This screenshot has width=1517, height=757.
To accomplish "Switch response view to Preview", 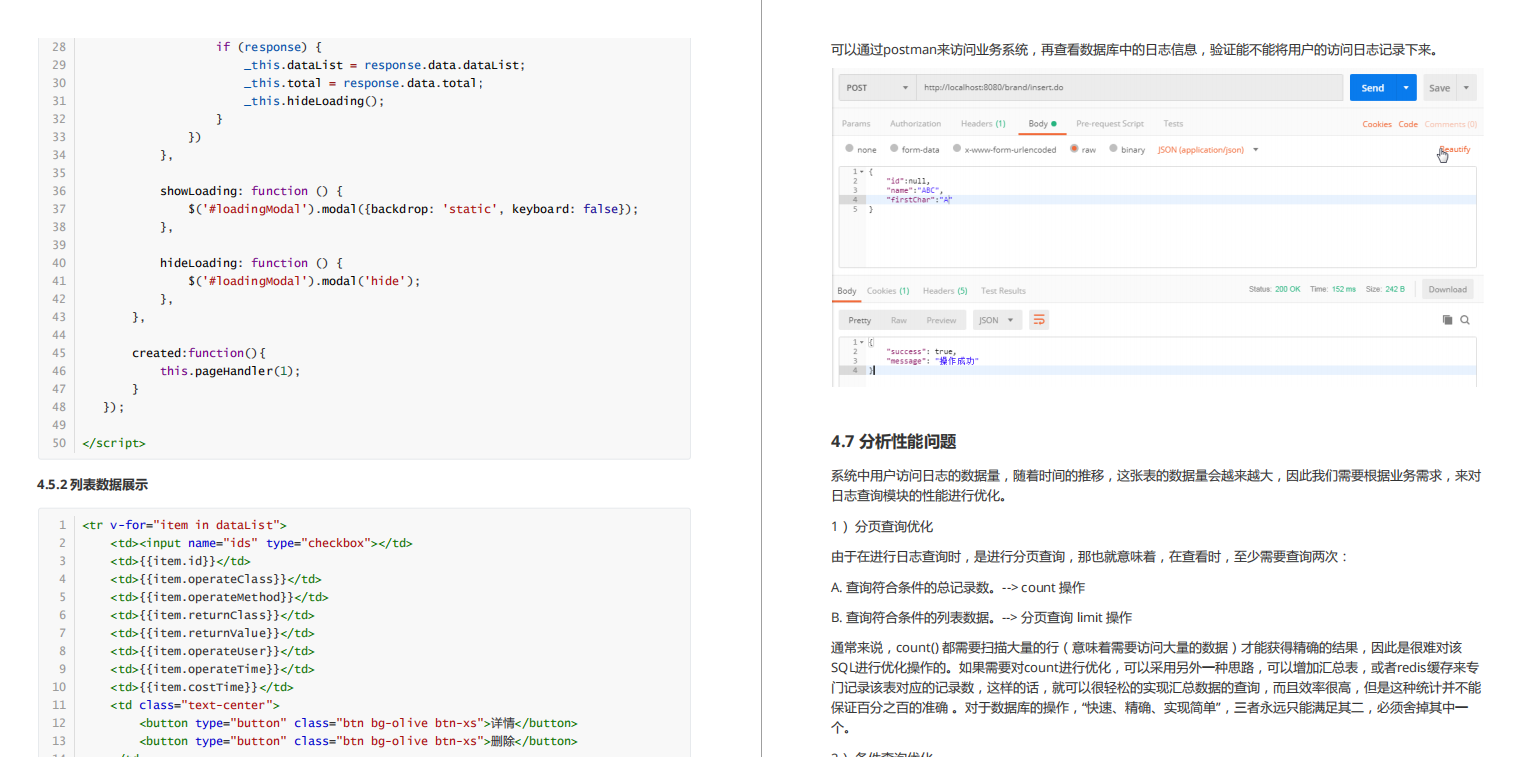I will (941, 320).
